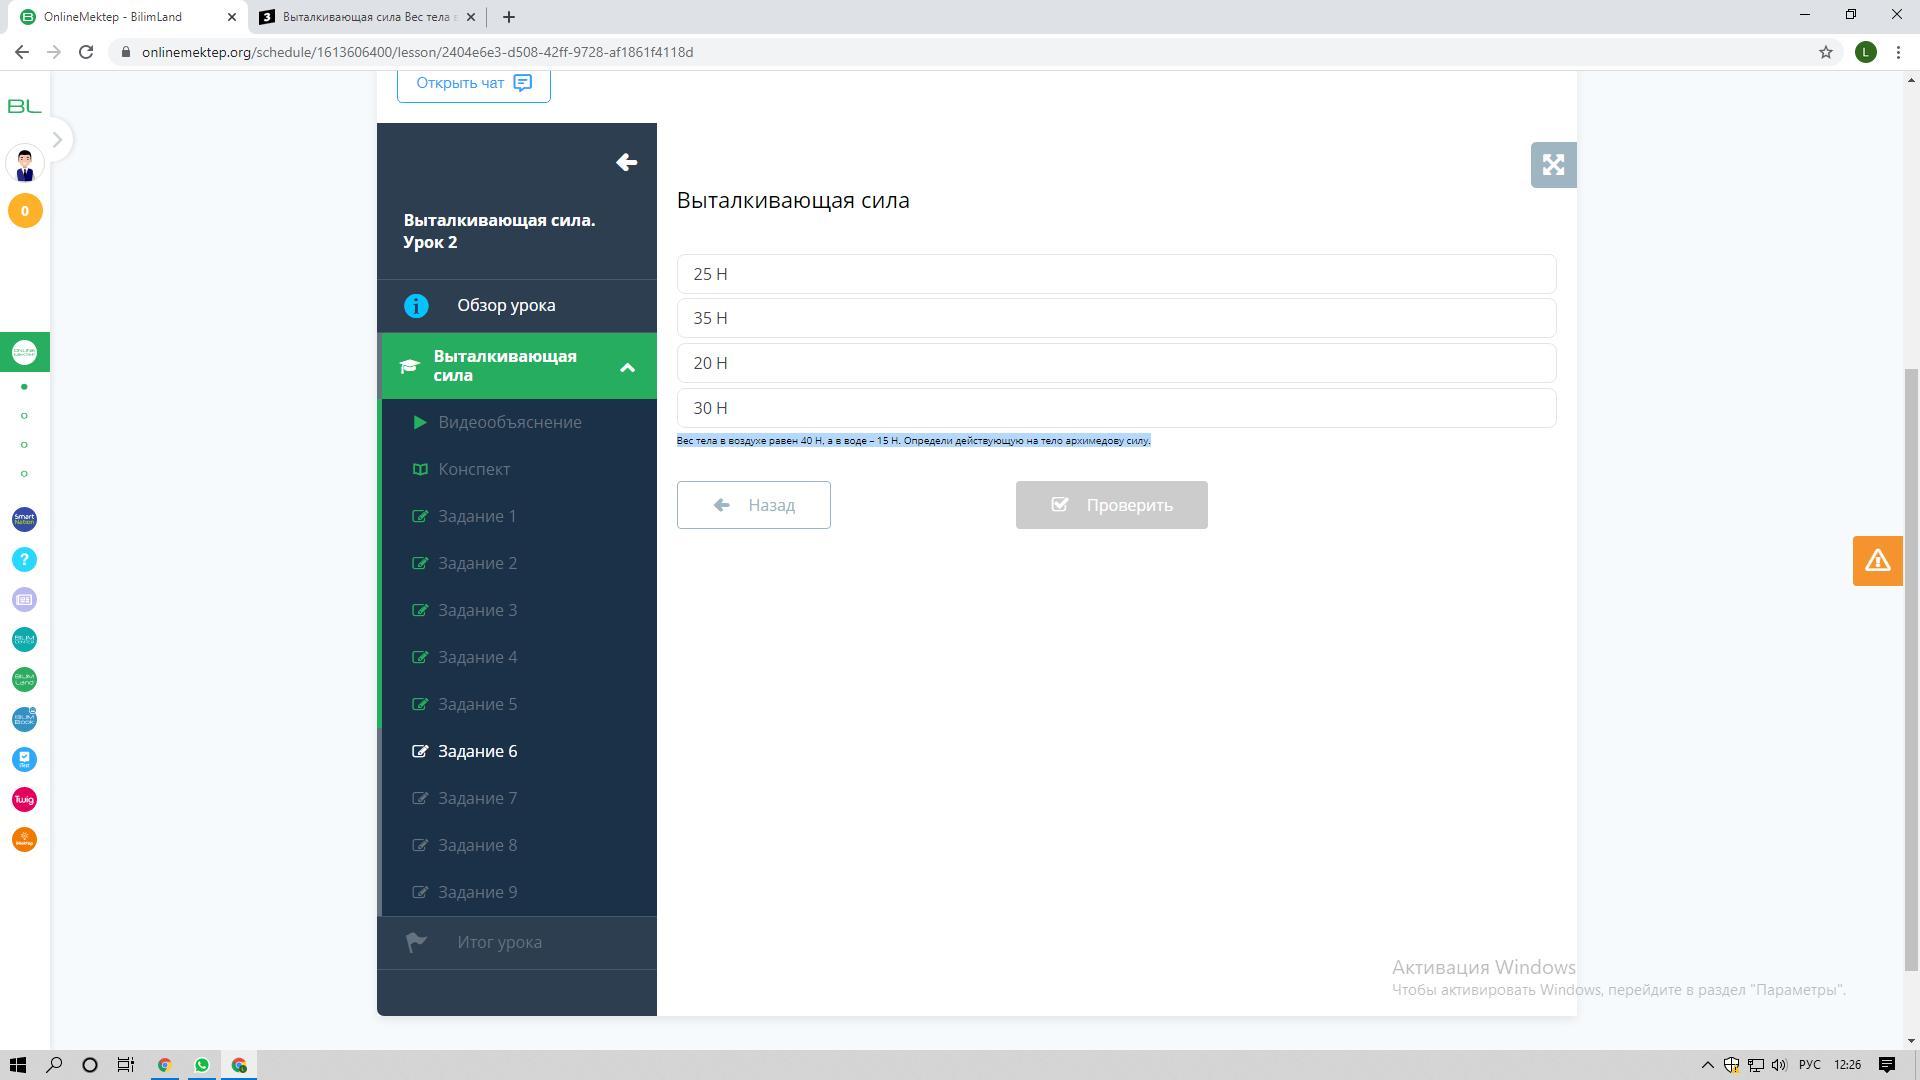Click the orange points badge showing 0

pos(25,211)
